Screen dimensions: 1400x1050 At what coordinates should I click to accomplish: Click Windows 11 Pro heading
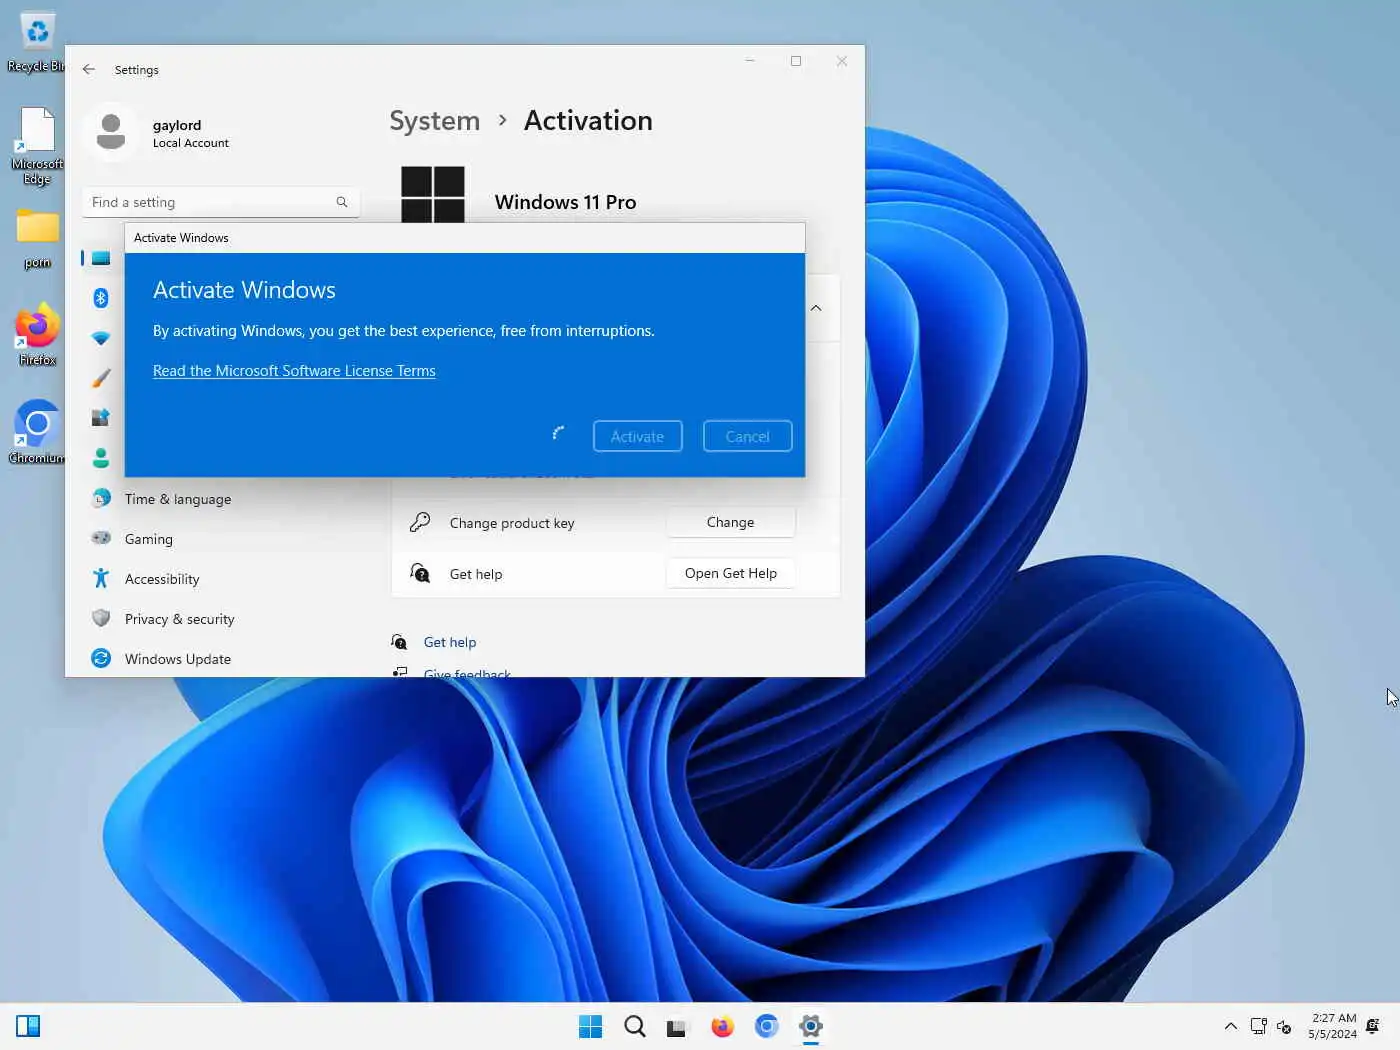(565, 202)
